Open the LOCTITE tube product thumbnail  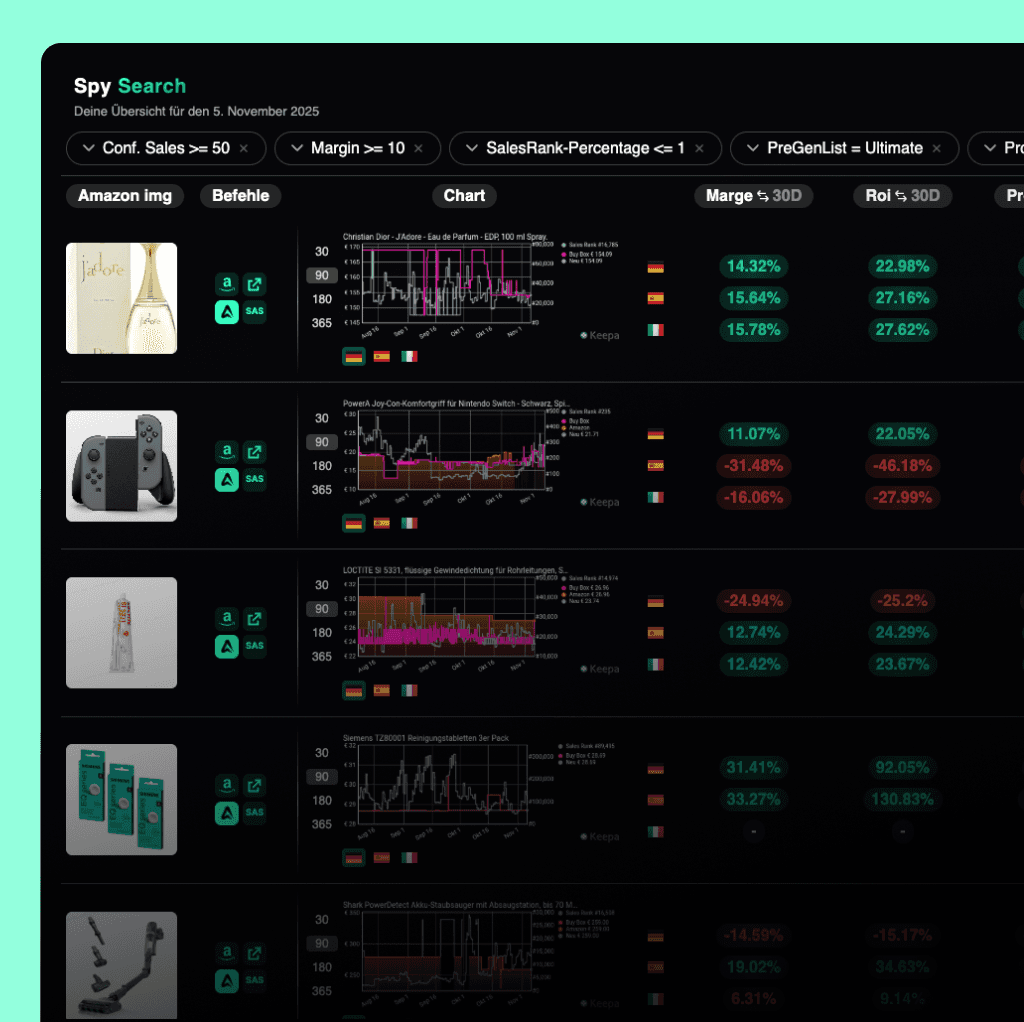[121, 633]
